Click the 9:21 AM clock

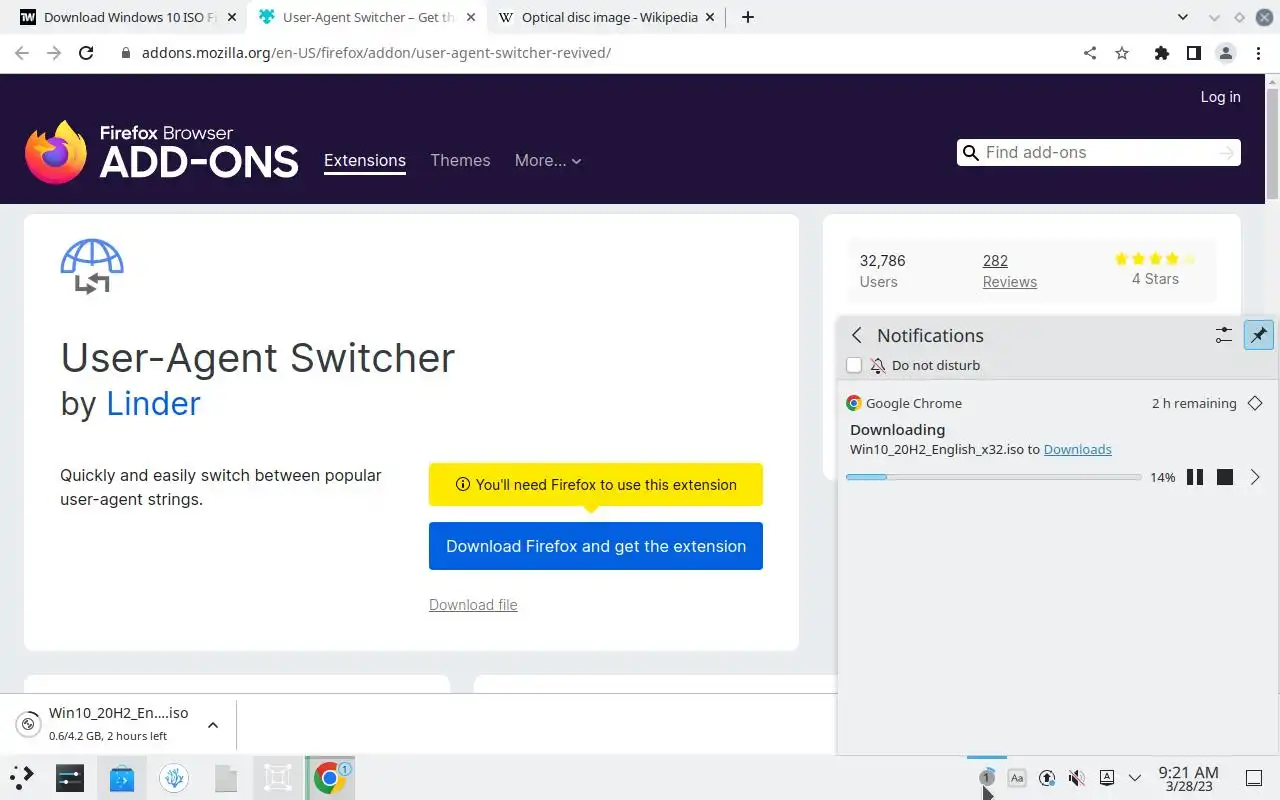1188,778
